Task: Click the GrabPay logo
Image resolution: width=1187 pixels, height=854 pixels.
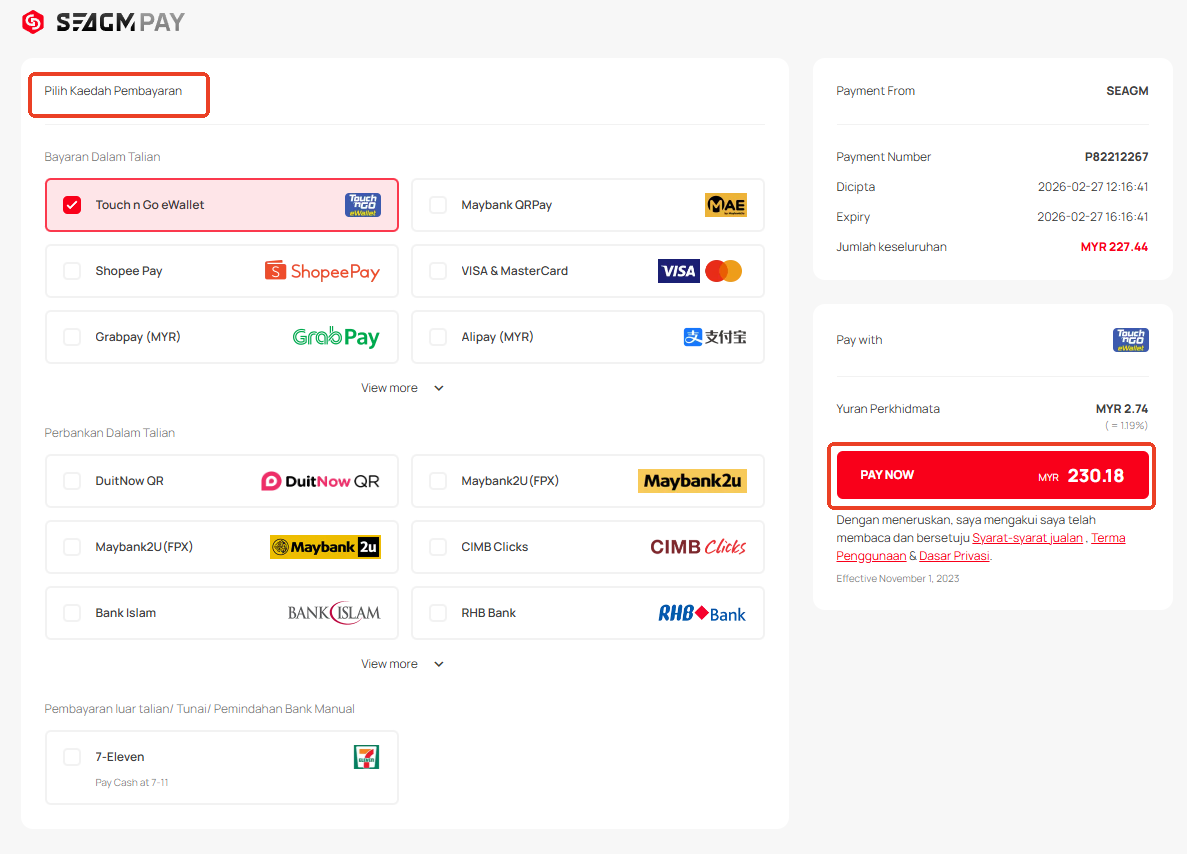Action: 335,337
